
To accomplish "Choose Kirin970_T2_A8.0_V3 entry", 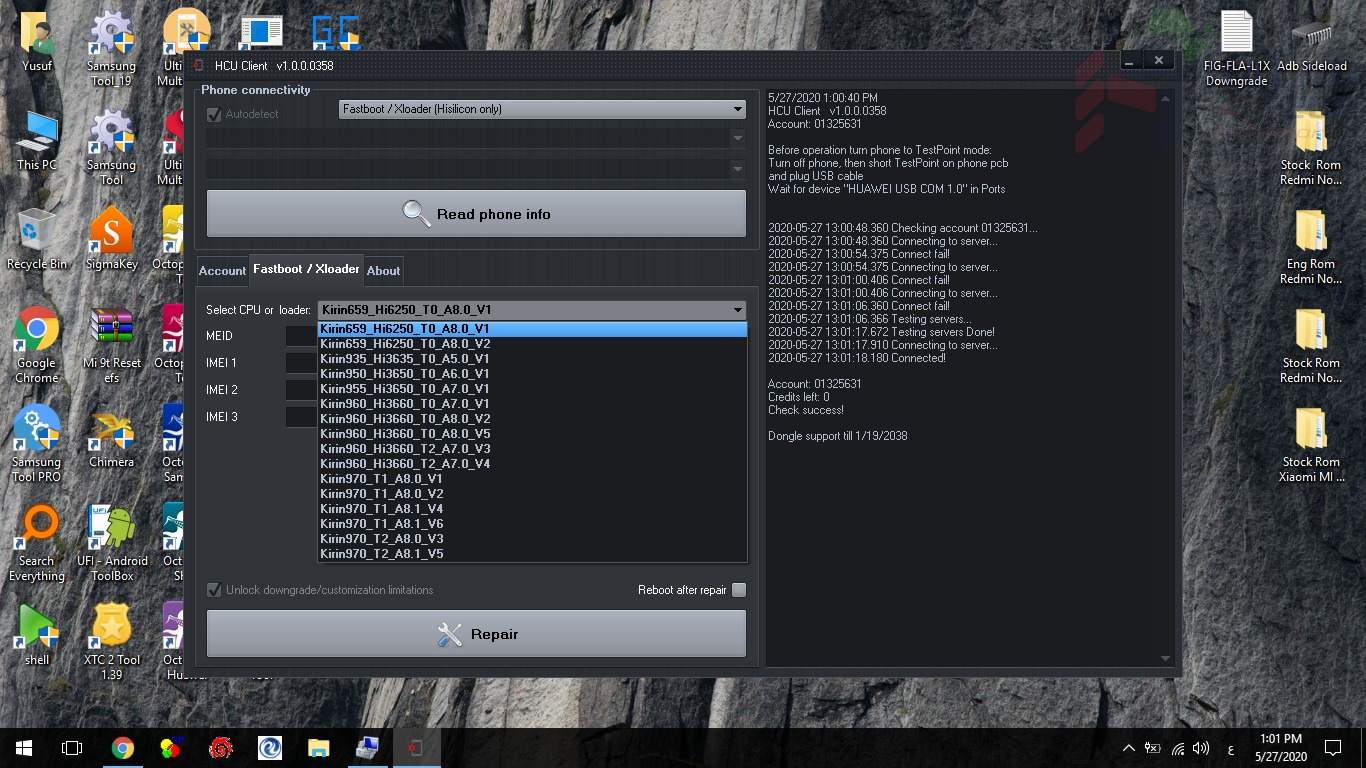I will [x=532, y=539].
